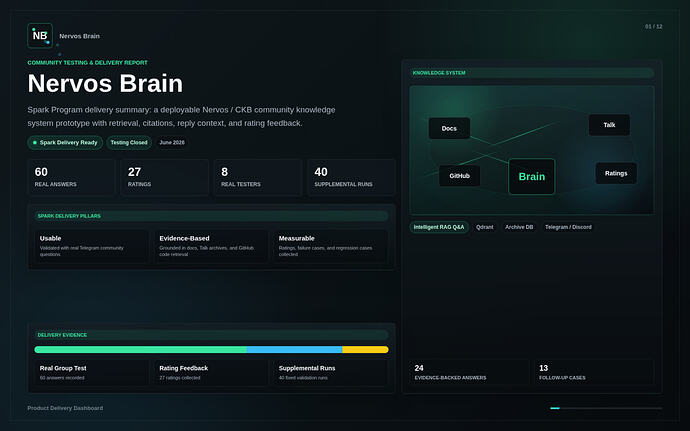Select the Docs node in the diagram
The width and height of the screenshot is (690, 431).
click(x=449, y=128)
